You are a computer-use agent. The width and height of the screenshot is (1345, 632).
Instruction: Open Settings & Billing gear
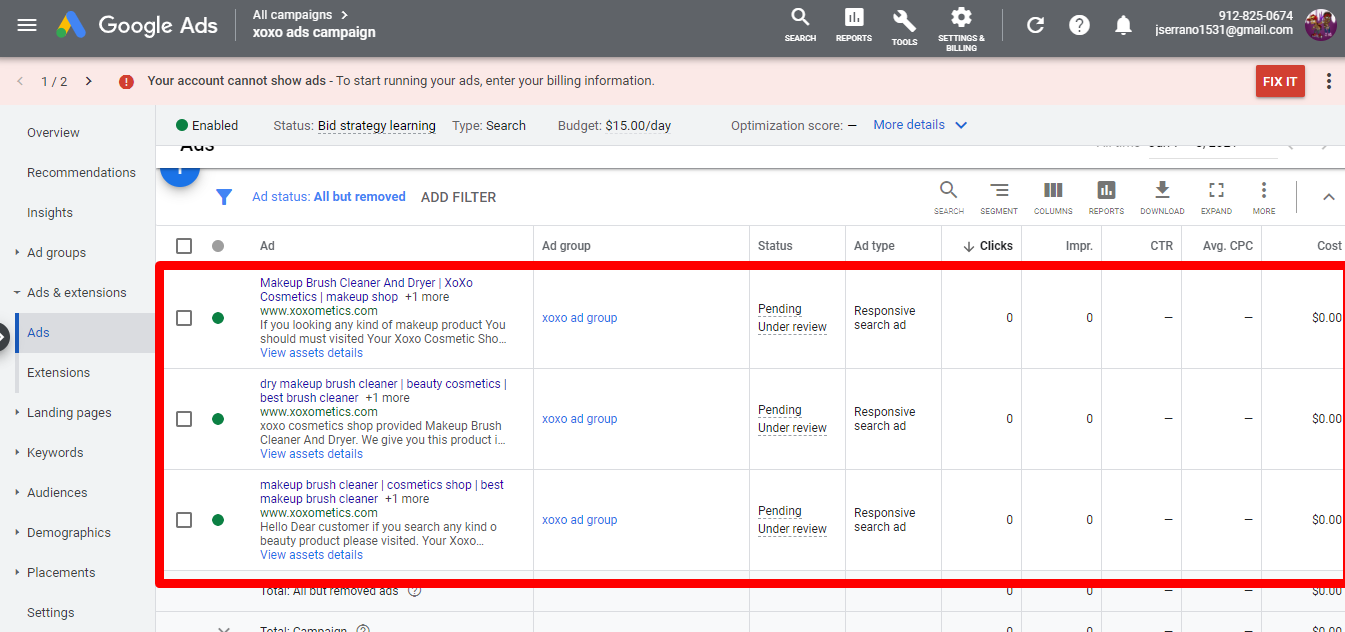[961, 24]
